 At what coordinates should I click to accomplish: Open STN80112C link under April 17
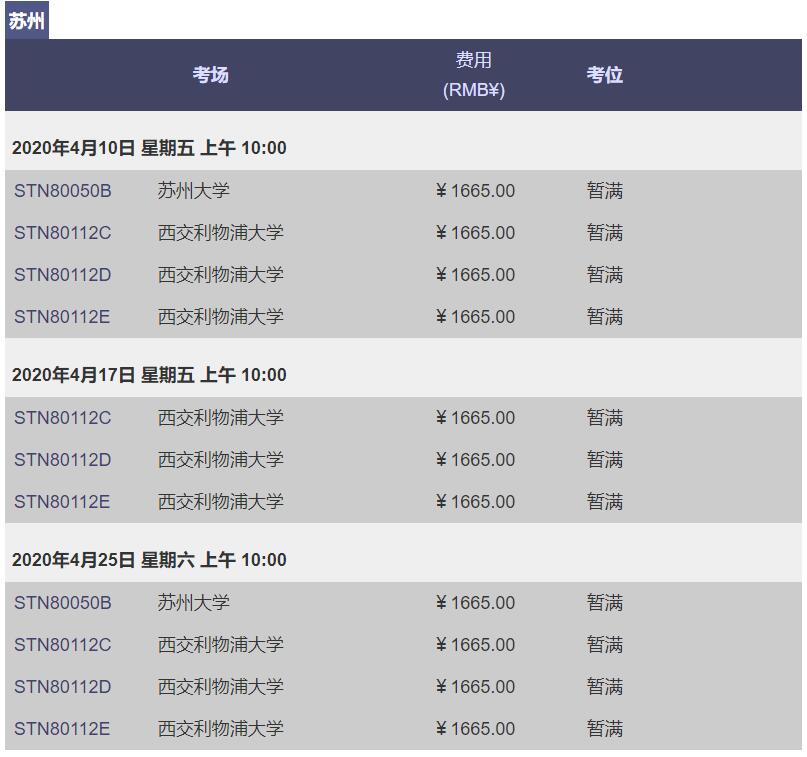[x=63, y=418]
